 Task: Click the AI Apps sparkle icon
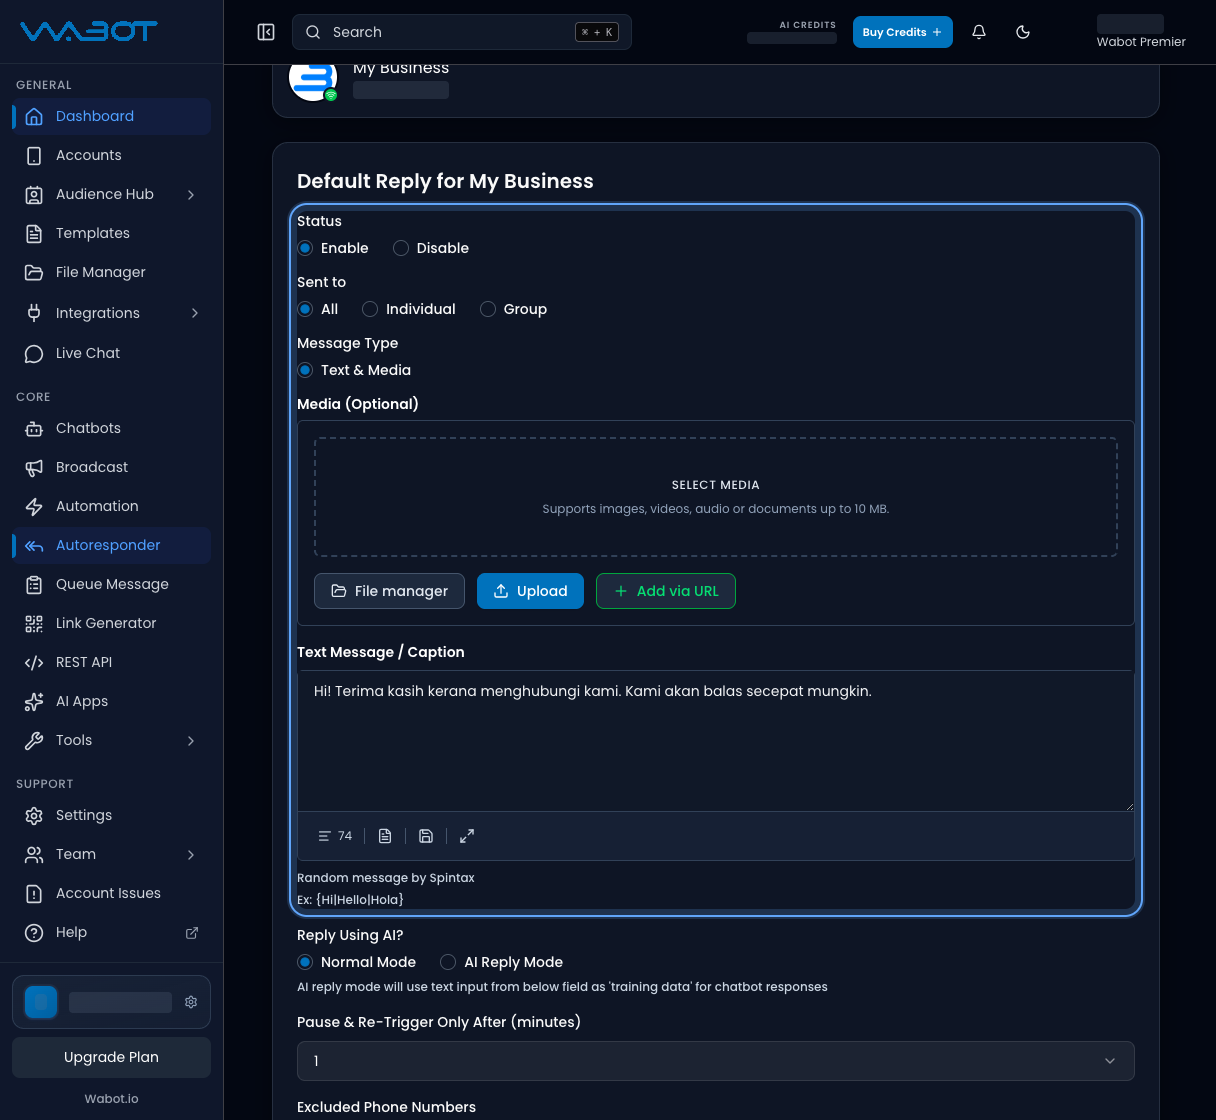pos(34,702)
